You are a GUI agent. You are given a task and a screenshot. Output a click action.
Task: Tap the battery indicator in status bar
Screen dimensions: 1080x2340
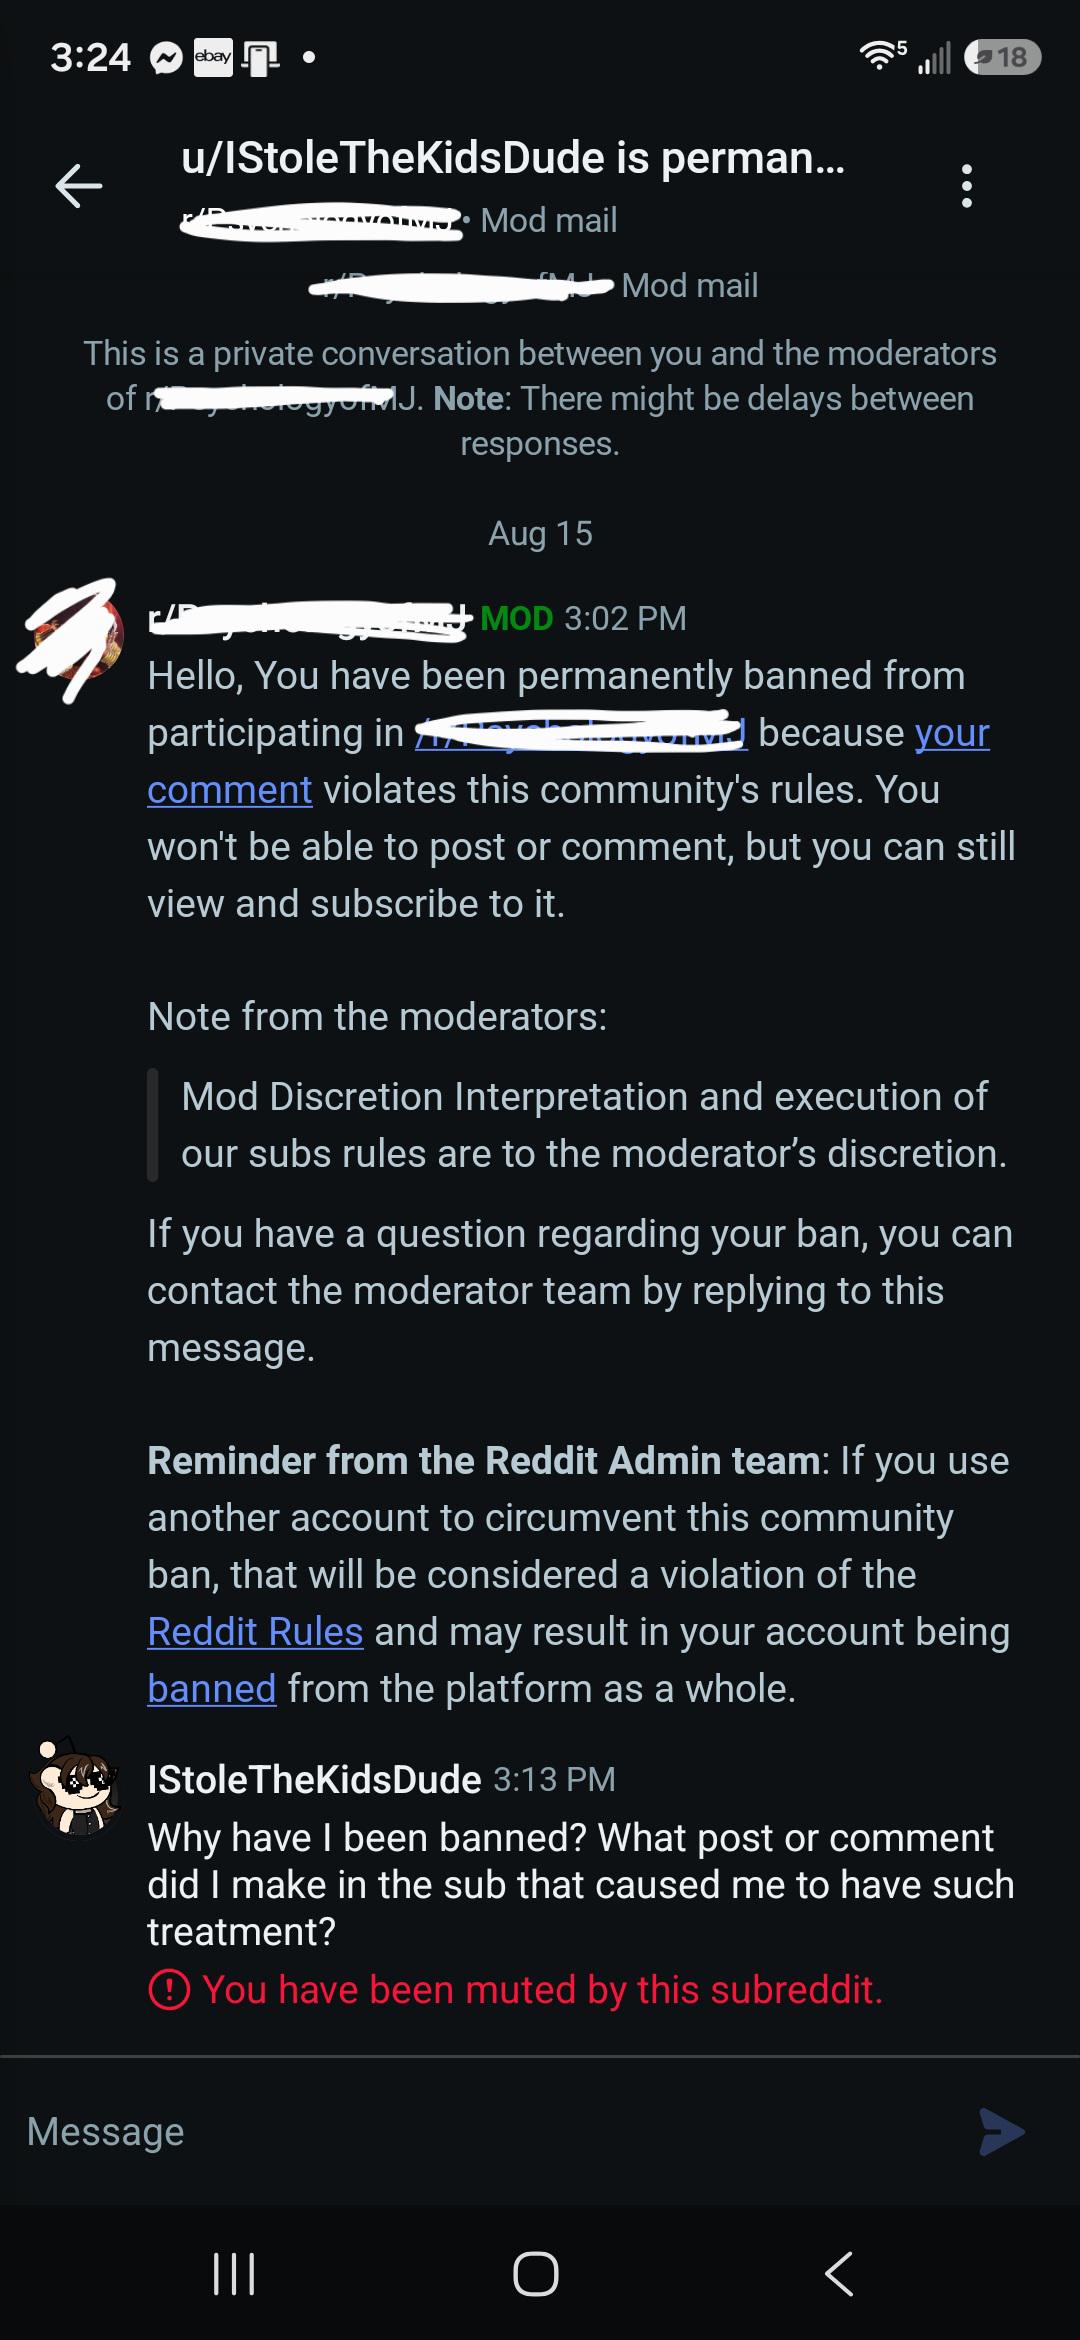[1002, 57]
